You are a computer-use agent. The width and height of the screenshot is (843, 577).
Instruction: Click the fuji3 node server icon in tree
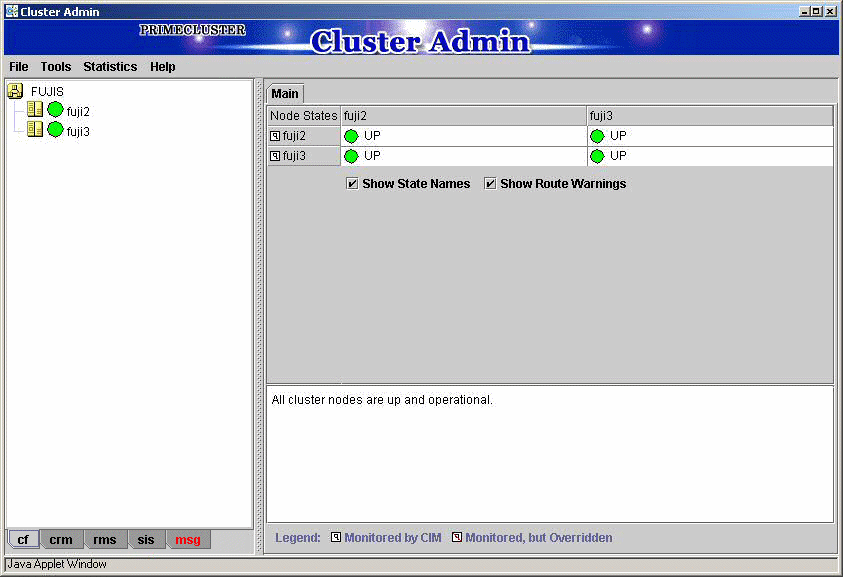point(35,129)
